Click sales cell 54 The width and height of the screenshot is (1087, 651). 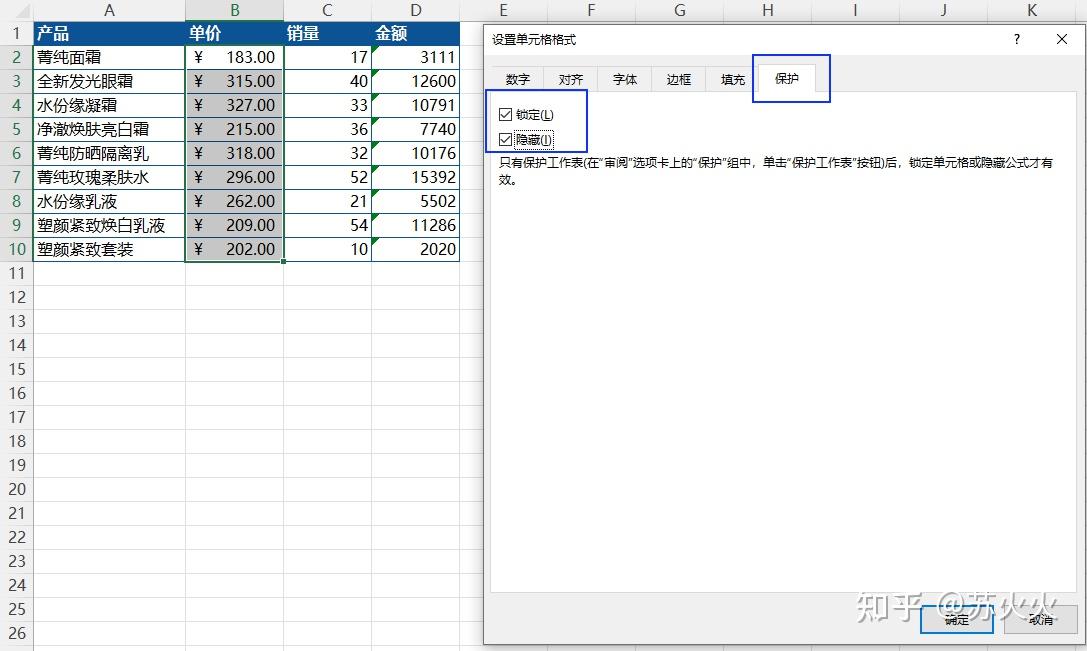coord(327,225)
